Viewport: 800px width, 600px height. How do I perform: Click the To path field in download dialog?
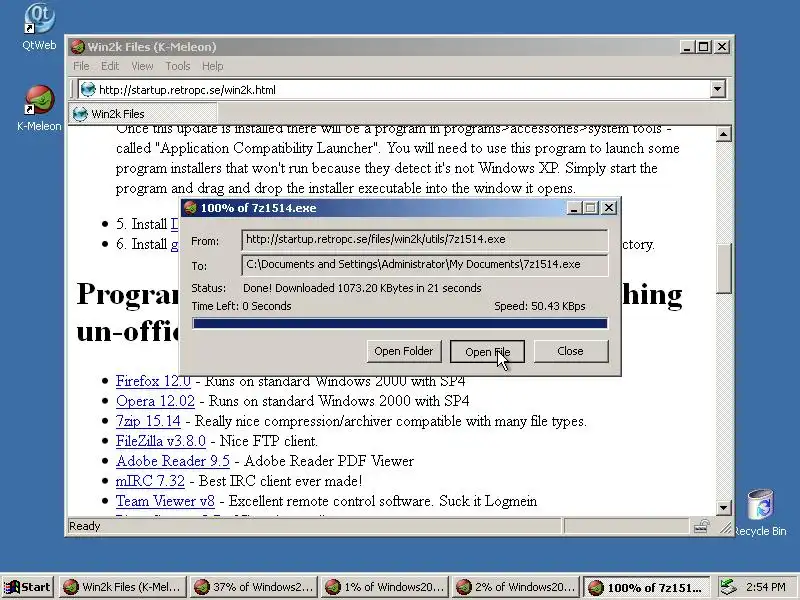coord(425,265)
